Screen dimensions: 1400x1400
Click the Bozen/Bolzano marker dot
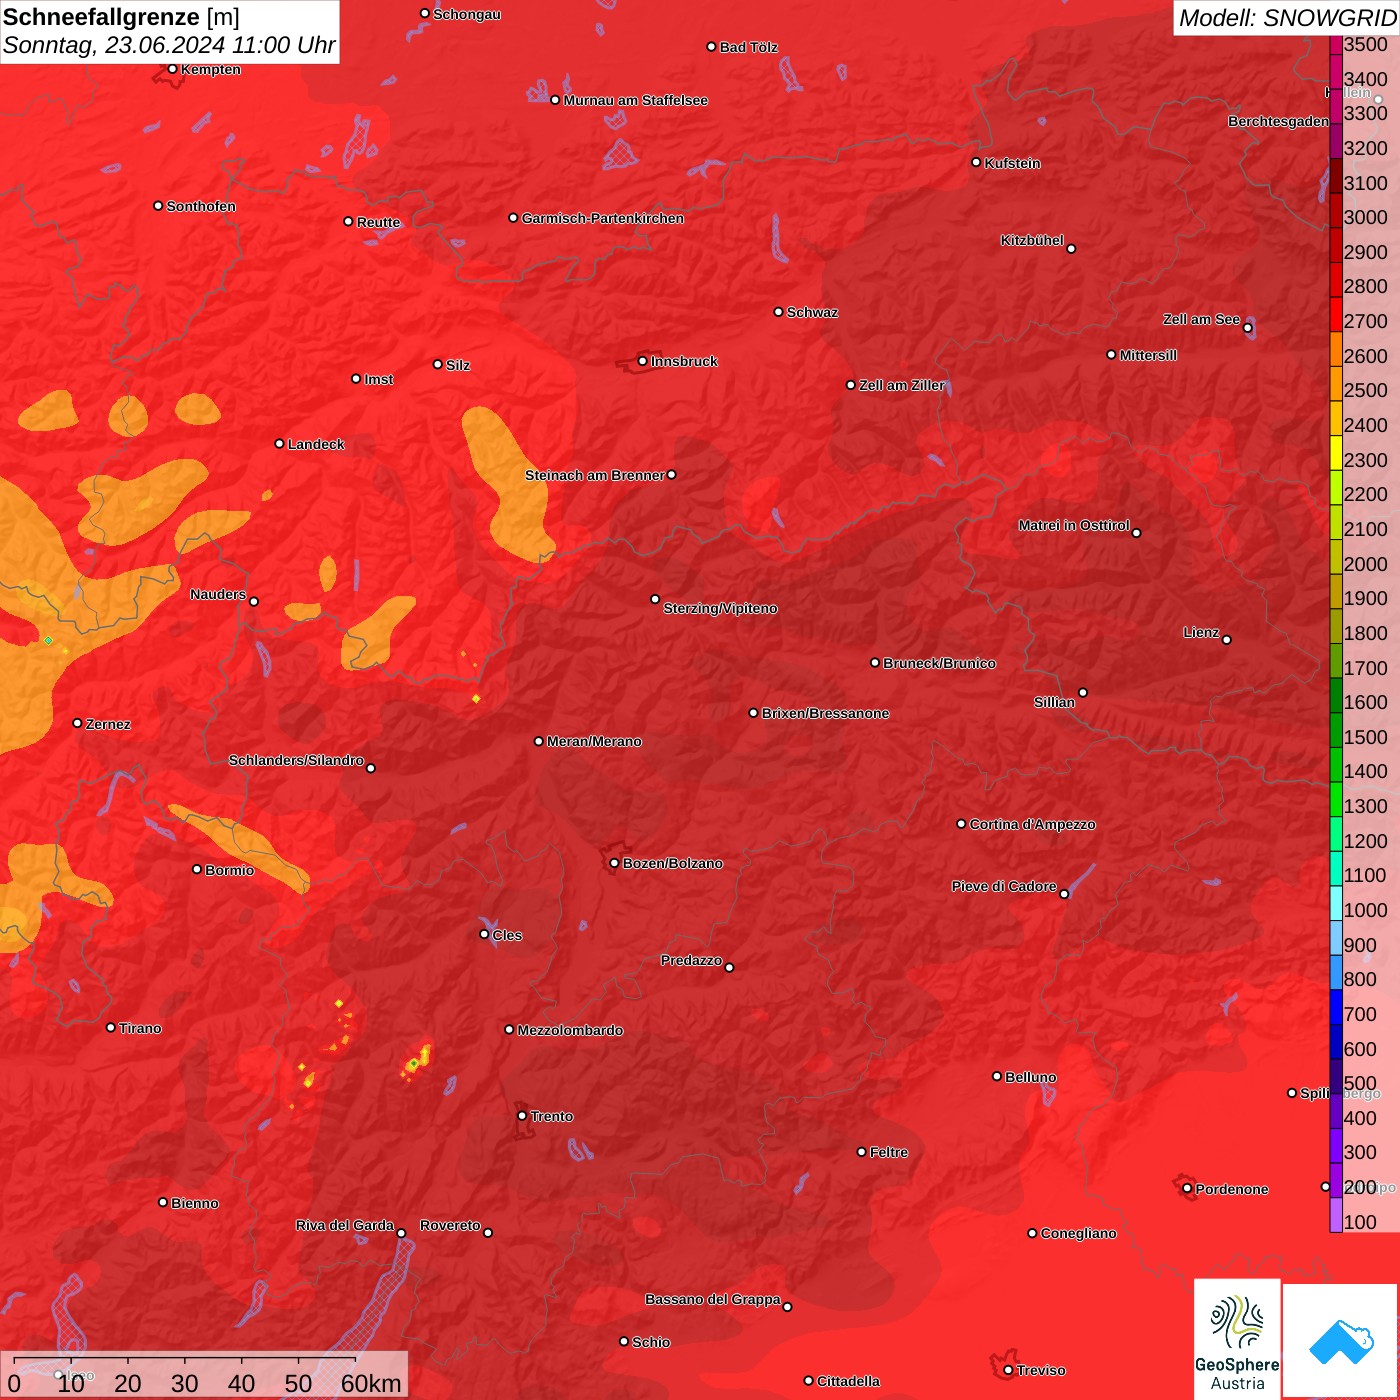[x=614, y=862]
